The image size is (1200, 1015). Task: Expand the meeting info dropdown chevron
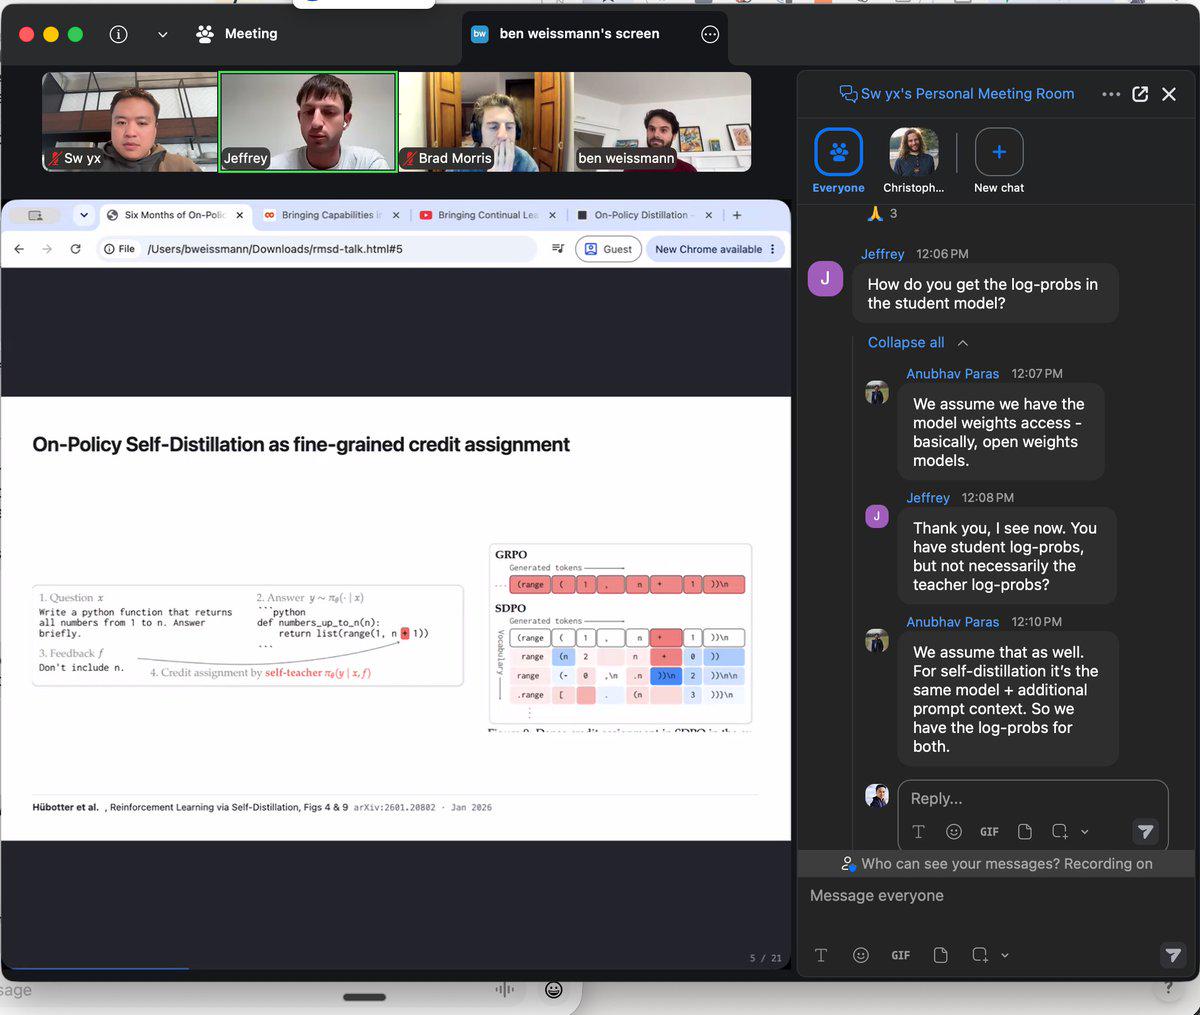click(x=163, y=34)
